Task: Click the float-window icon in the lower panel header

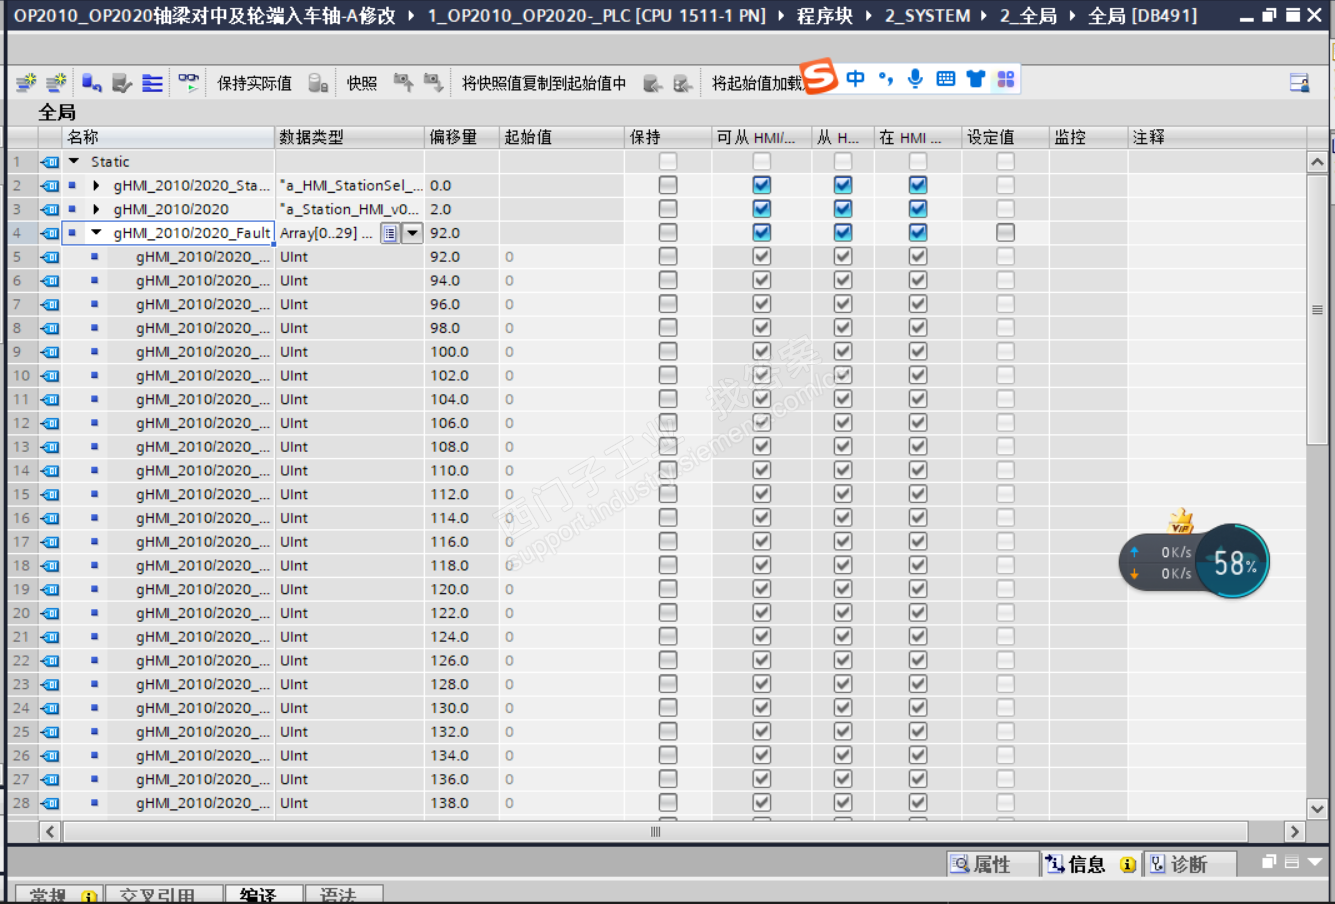Action: point(1268,862)
